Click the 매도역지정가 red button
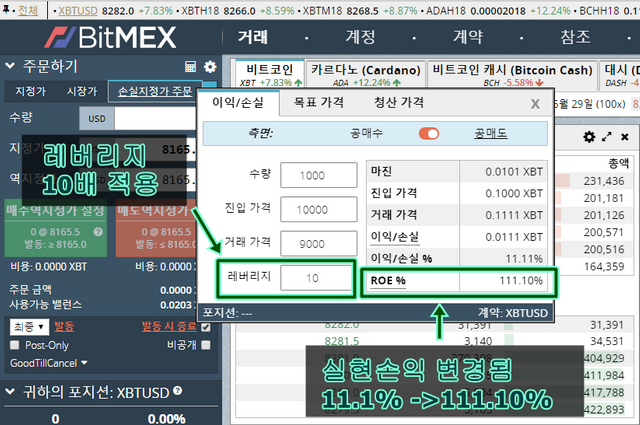 point(156,228)
